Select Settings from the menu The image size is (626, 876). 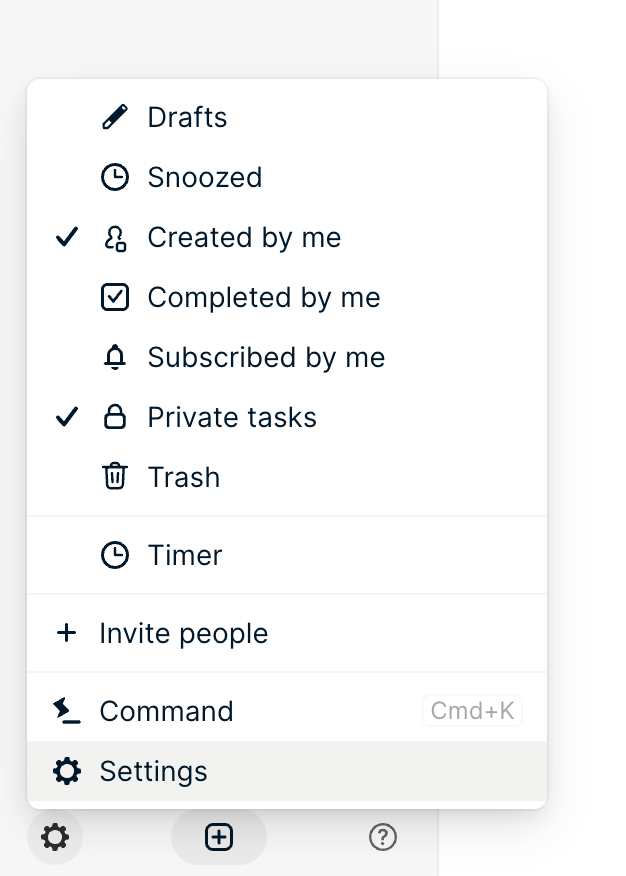(153, 771)
